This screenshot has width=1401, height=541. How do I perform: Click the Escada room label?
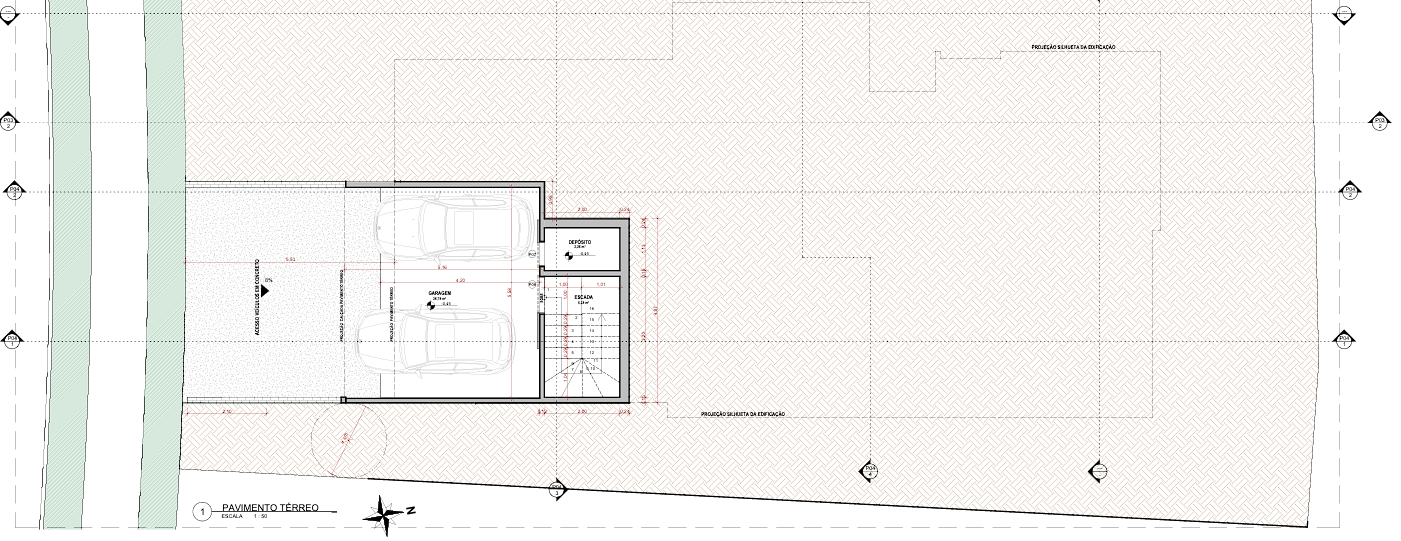[x=582, y=297]
